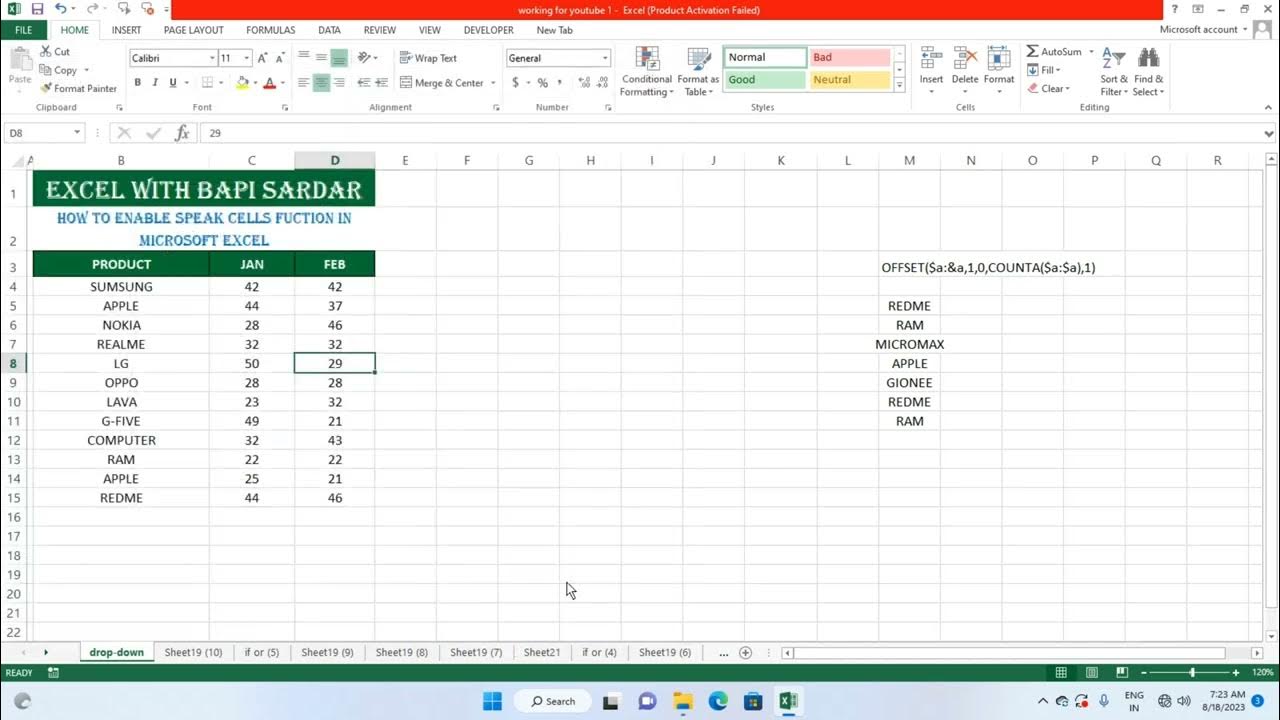Toggle Bold formatting
This screenshot has height=720, width=1280.
(x=137, y=83)
